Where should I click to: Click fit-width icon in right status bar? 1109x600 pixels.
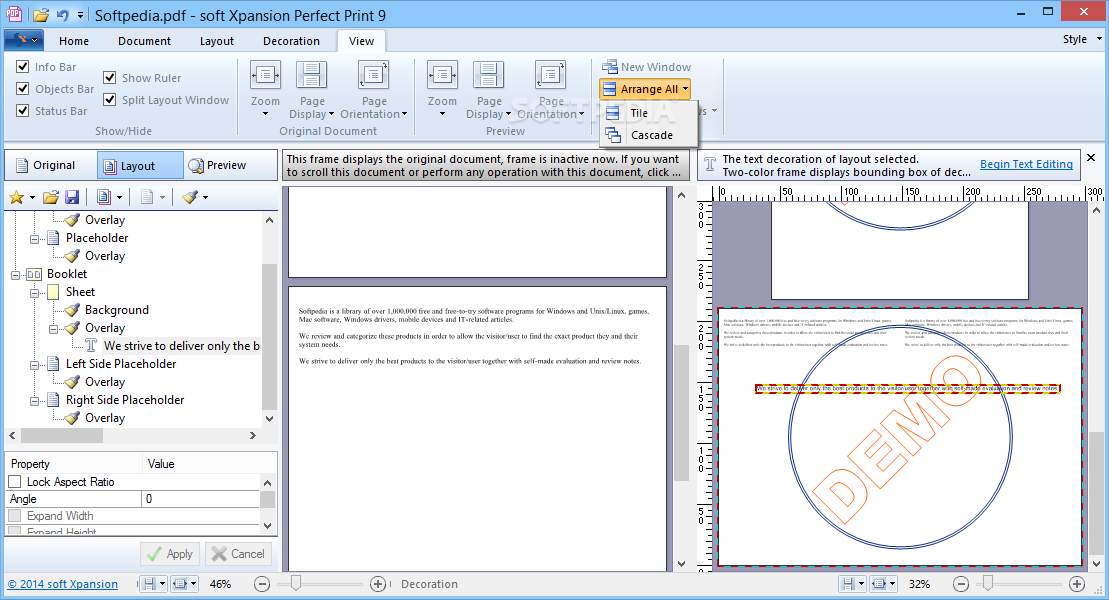[878, 584]
